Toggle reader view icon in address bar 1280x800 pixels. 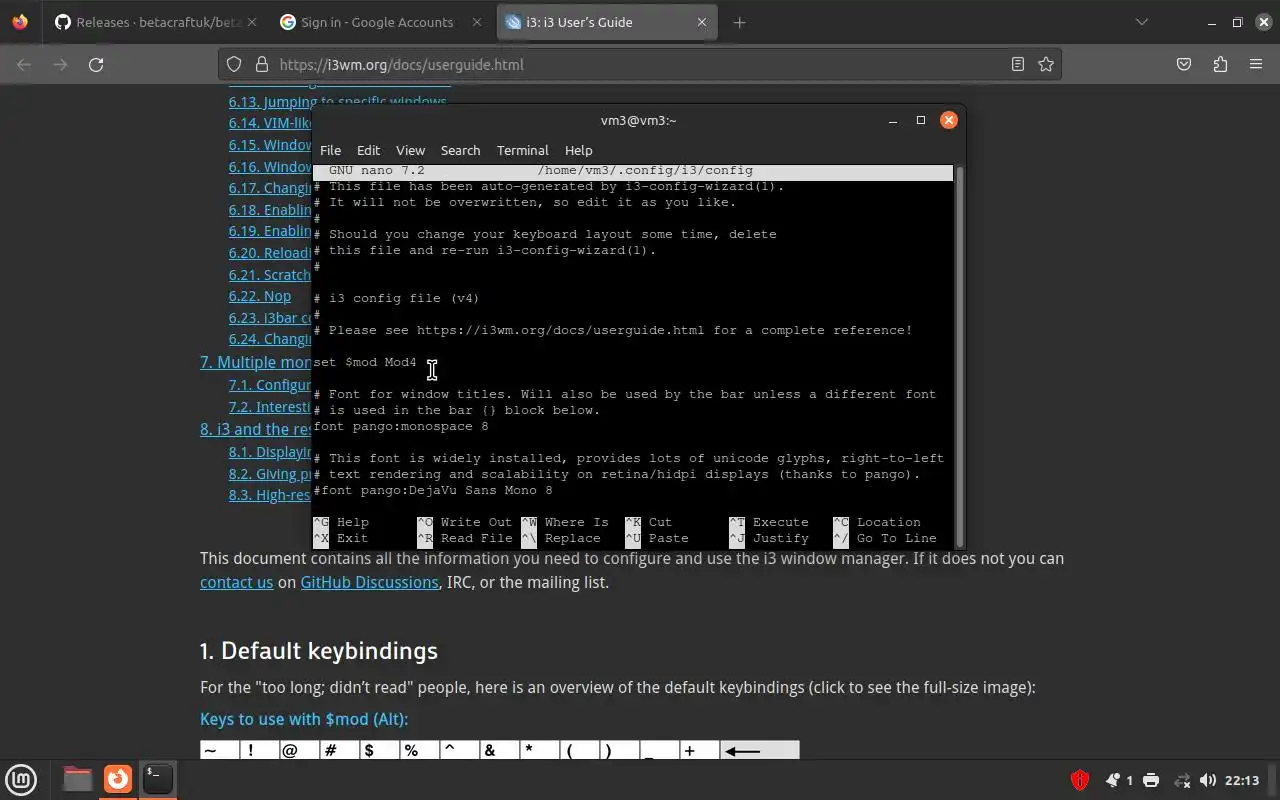tap(1018, 64)
